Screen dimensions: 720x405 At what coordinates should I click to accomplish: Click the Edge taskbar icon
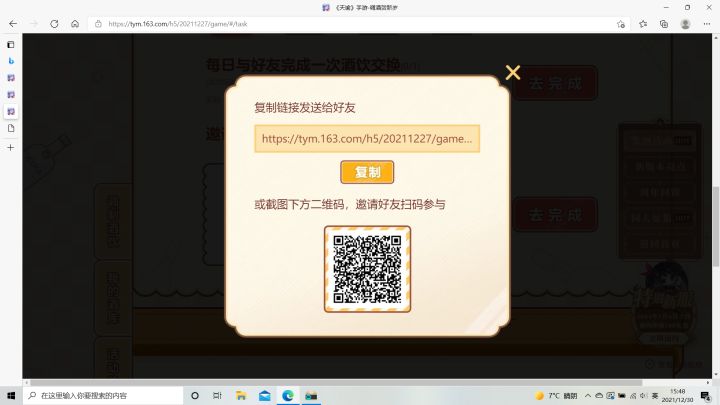coord(288,395)
